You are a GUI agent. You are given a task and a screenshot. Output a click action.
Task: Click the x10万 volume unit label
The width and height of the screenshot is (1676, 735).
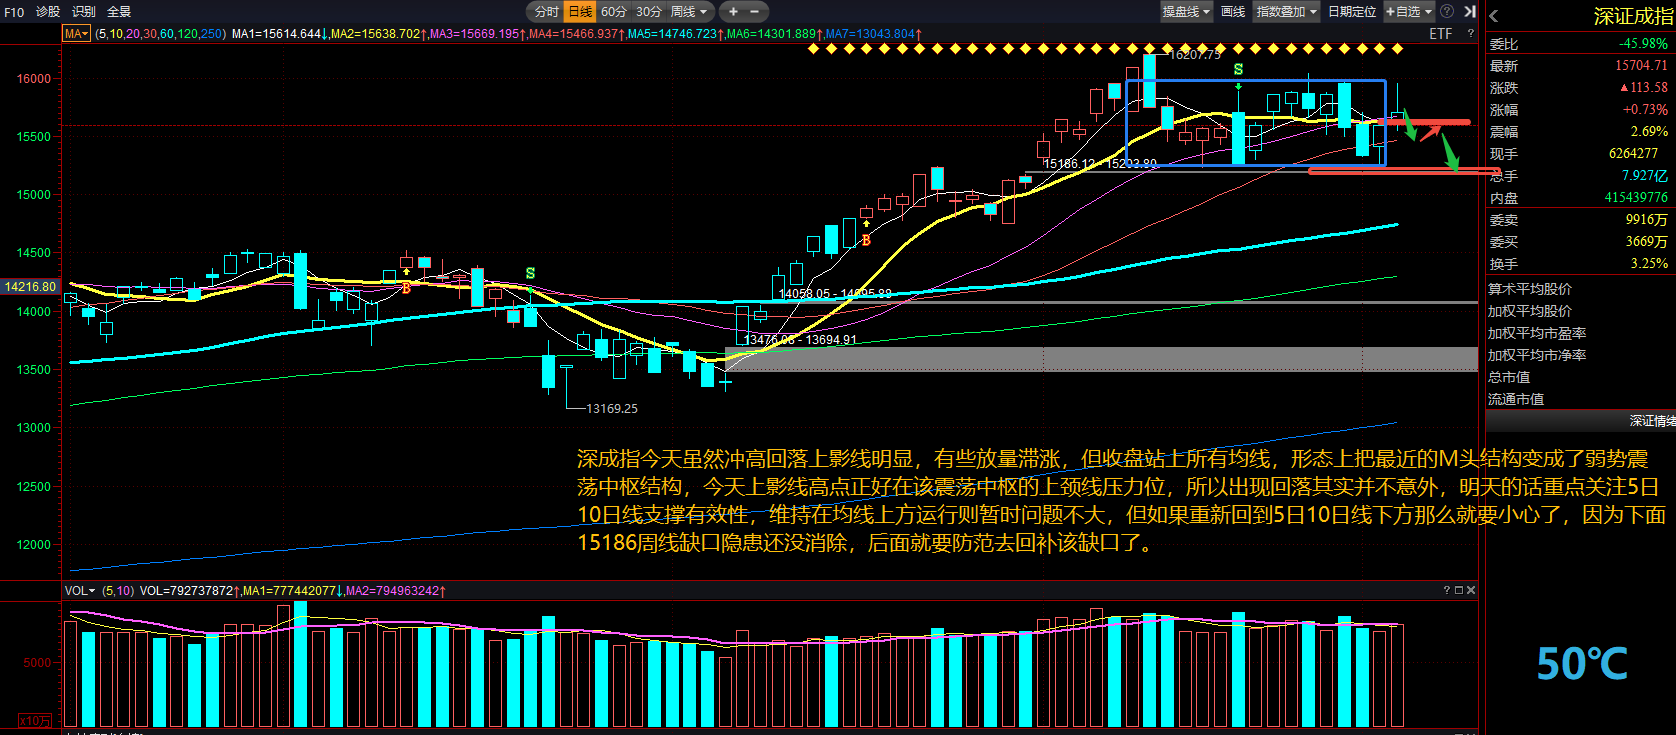[x=35, y=721]
